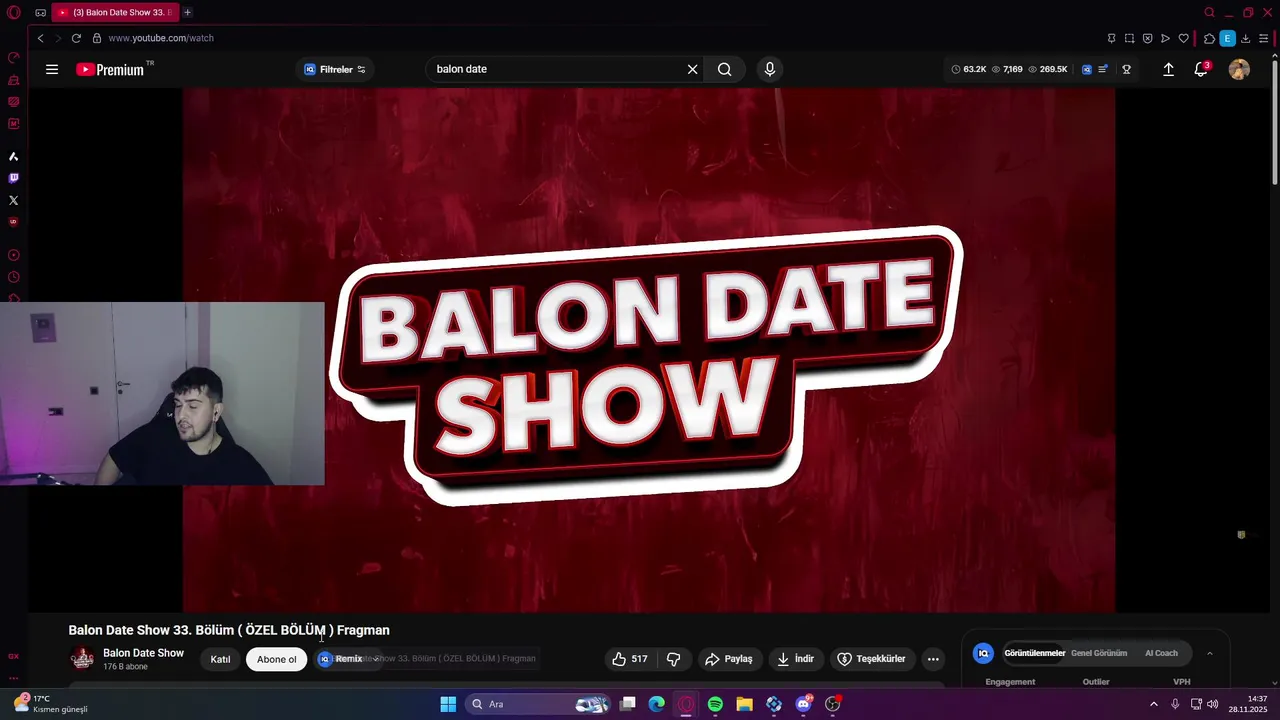Reload the YouTube page
This screenshot has width=1280, height=720.
tap(76, 38)
